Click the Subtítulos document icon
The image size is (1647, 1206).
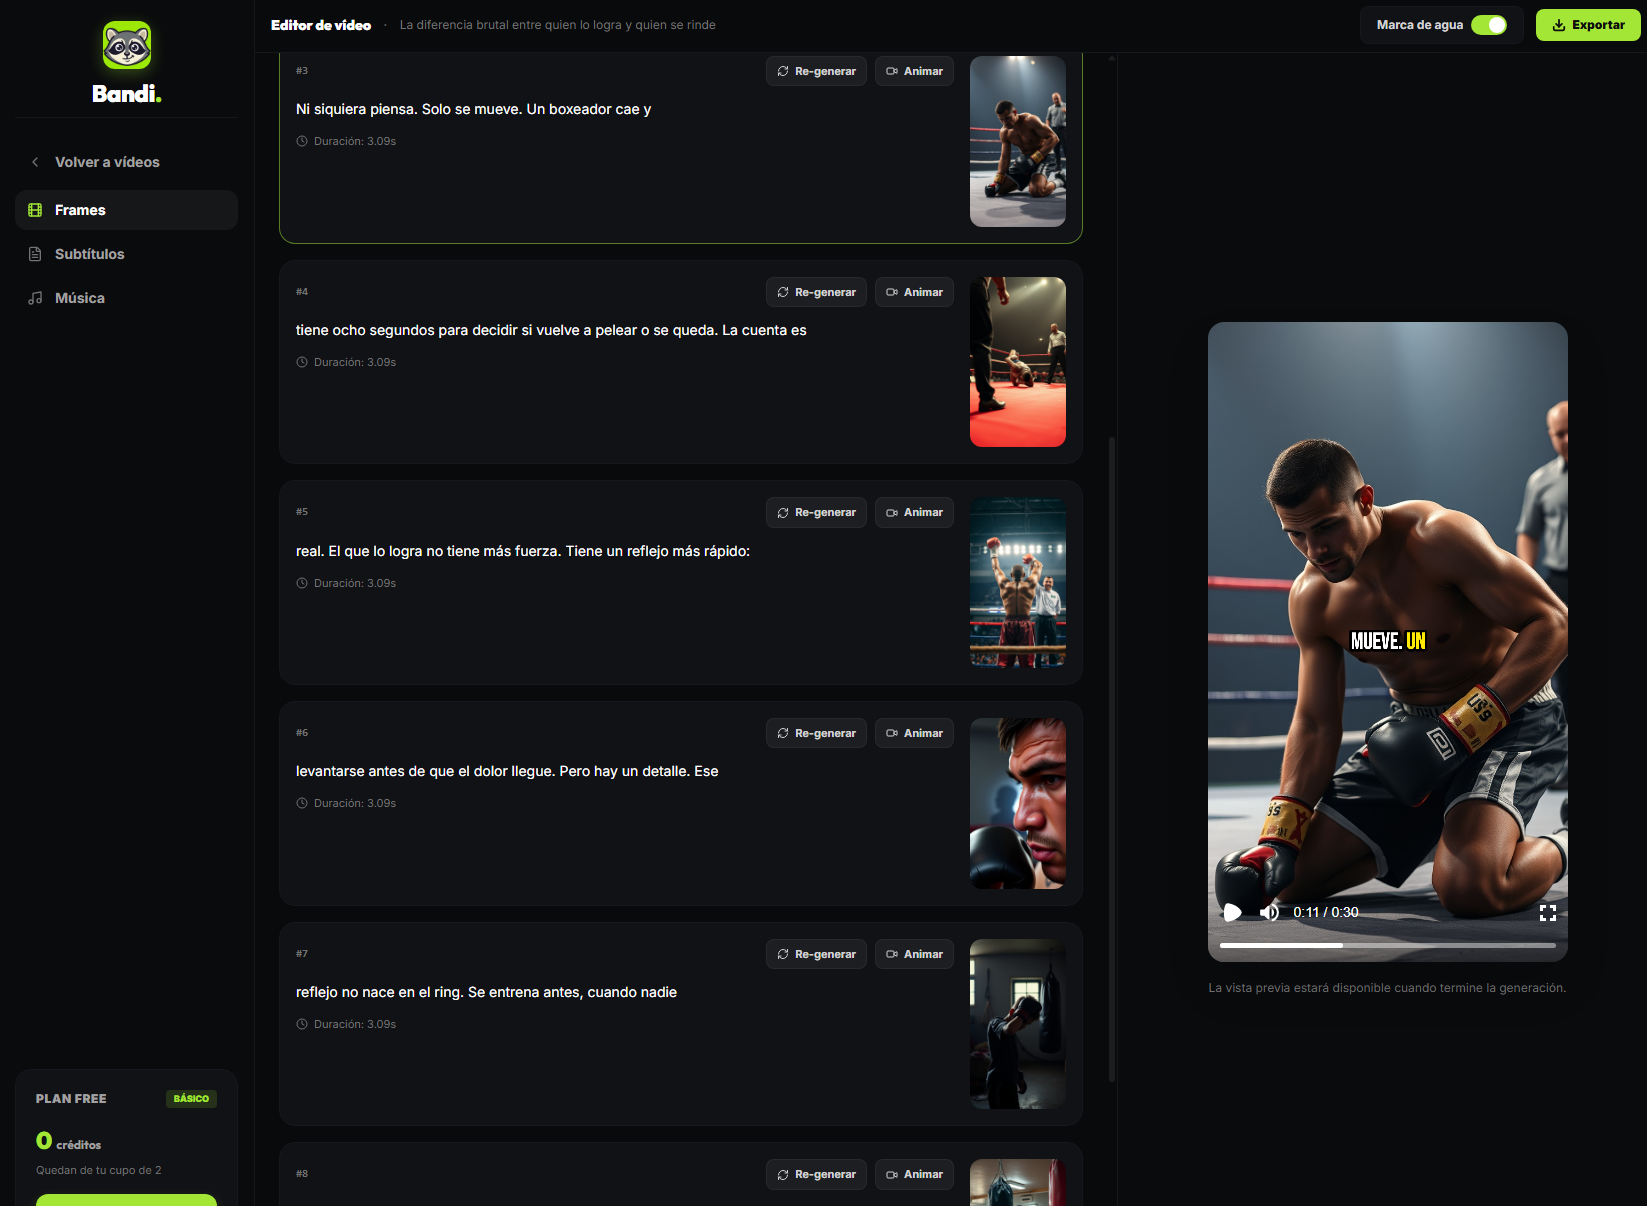point(35,254)
